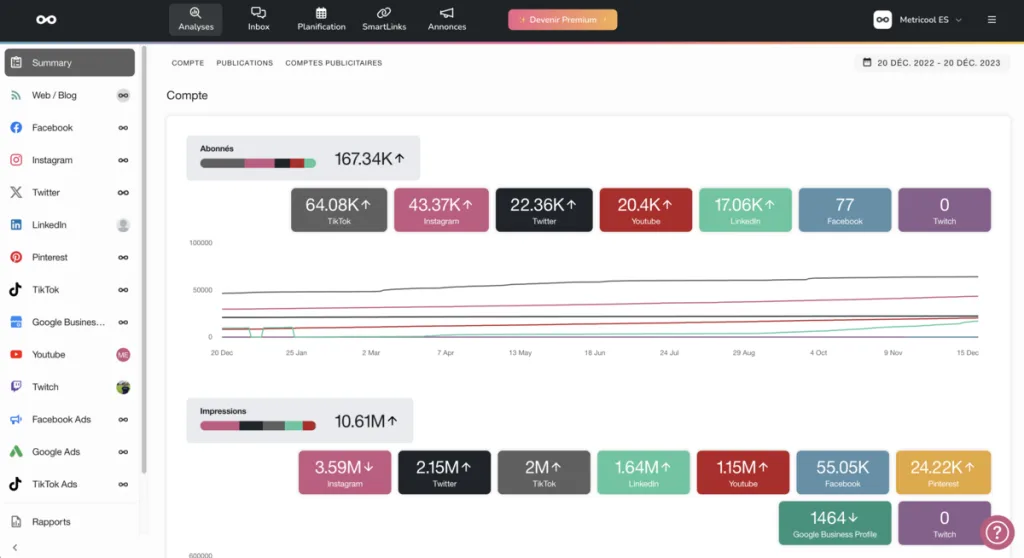Click the TikTok 2M impressions card
1024x558 pixels.
tap(544, 472)
